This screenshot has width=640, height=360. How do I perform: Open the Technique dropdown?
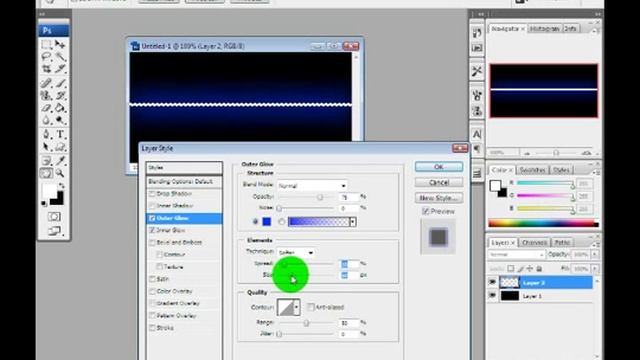pos(296,253)
